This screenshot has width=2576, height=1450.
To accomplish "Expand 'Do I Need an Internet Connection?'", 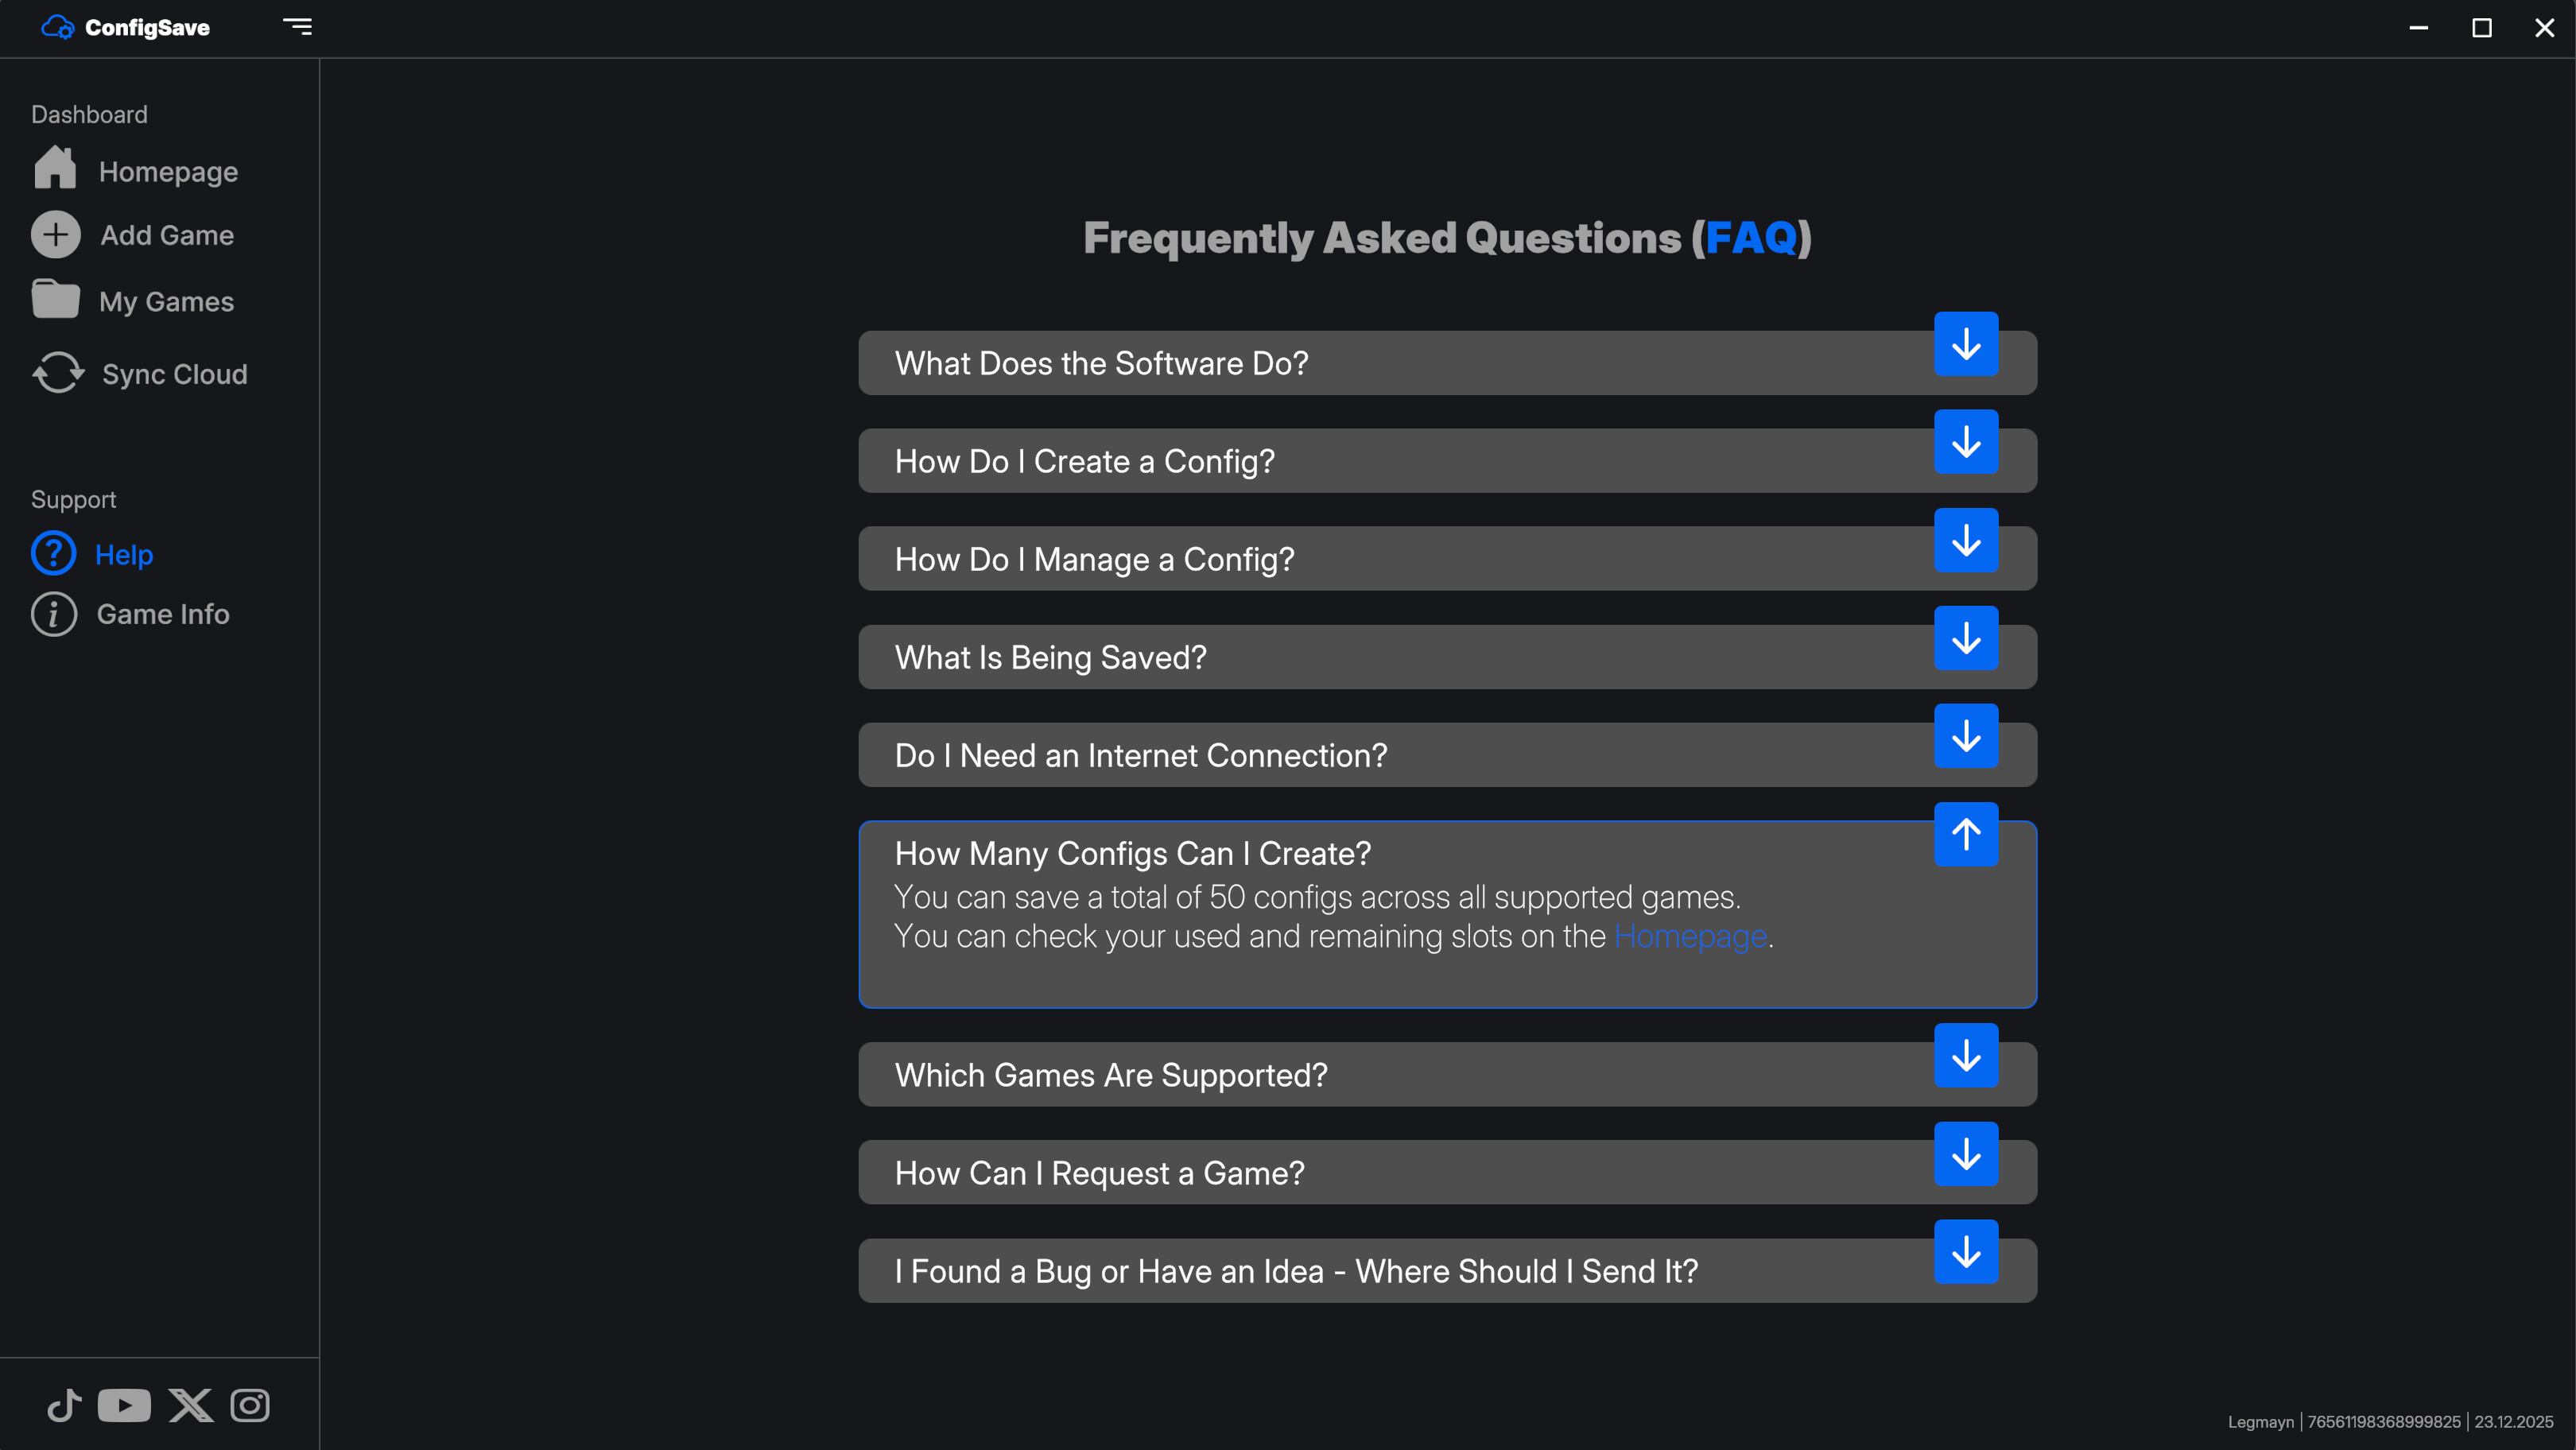I will pyautogui.click(x=1967, y=737).
